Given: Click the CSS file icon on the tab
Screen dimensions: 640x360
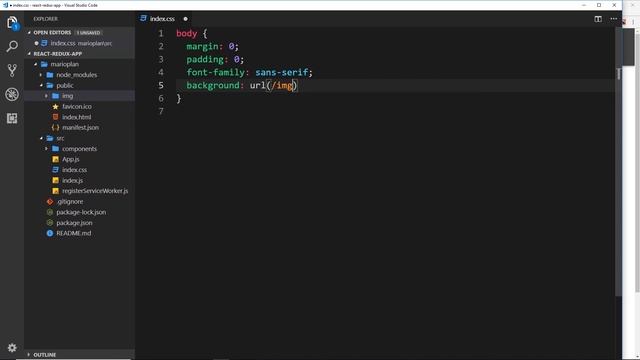Looking at the screenshot, I should [143, 18].
